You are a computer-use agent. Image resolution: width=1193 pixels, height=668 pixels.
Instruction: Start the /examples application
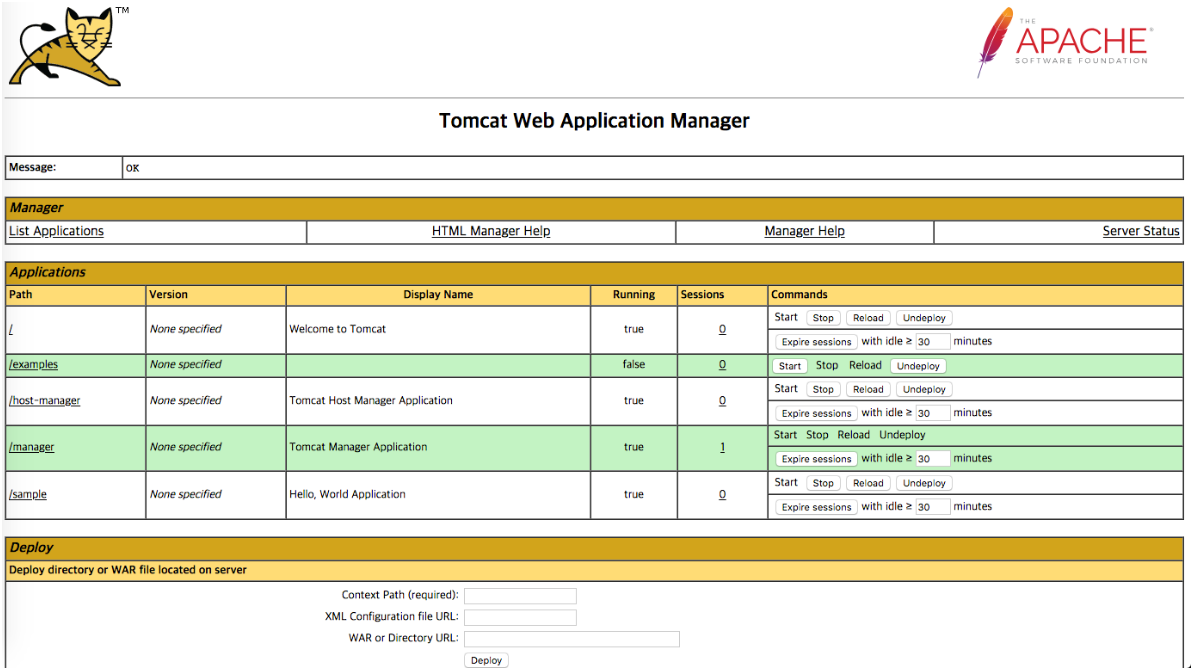pyautogui.click(x=790, y=366)
